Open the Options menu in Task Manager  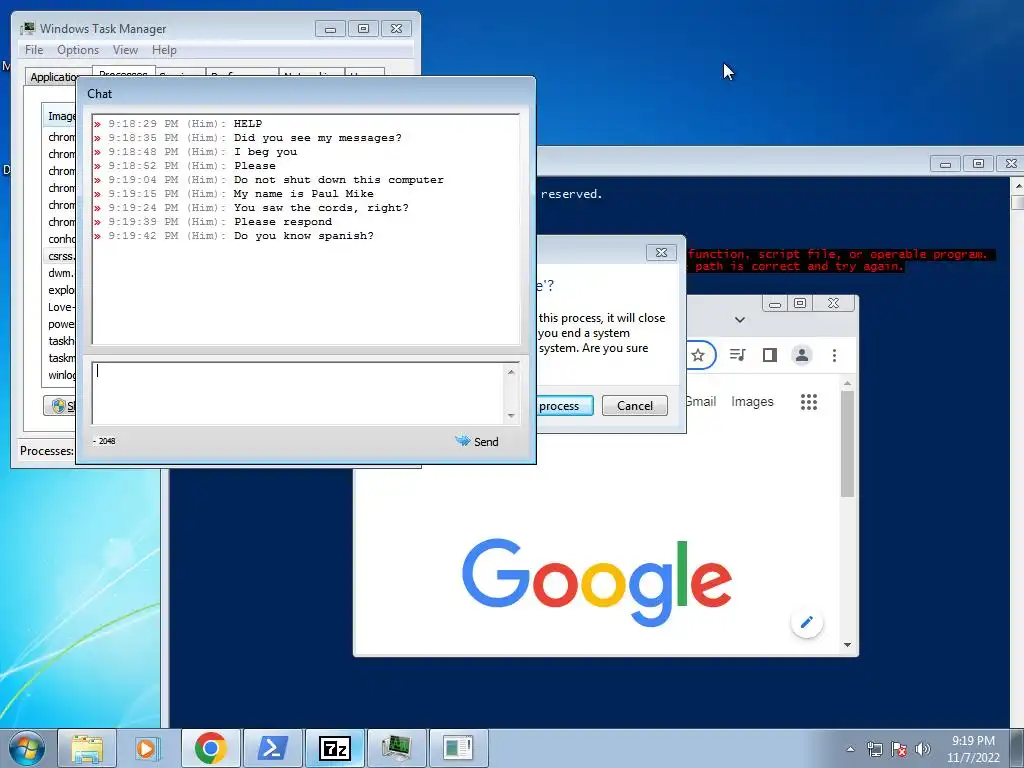pyautogui.click(x=78, y=50)
